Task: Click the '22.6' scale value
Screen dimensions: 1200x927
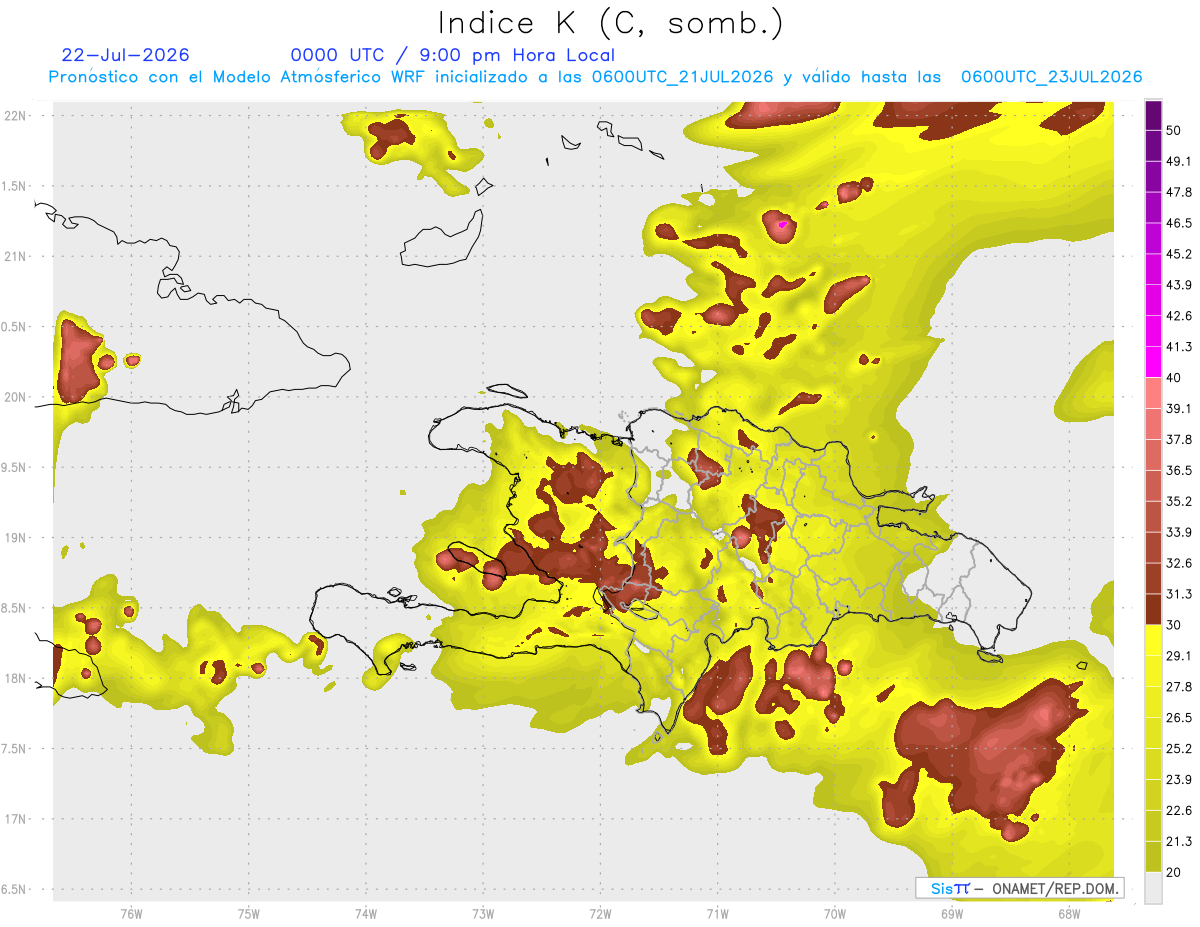Action: [1179, 810]
